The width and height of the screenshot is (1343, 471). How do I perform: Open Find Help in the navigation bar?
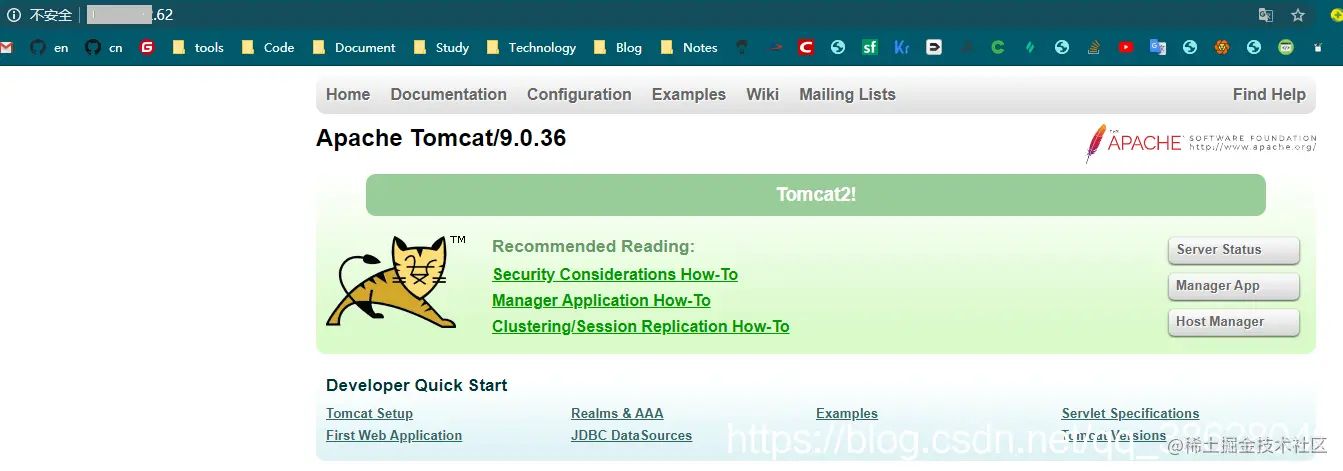click(x=1269, y=94)
